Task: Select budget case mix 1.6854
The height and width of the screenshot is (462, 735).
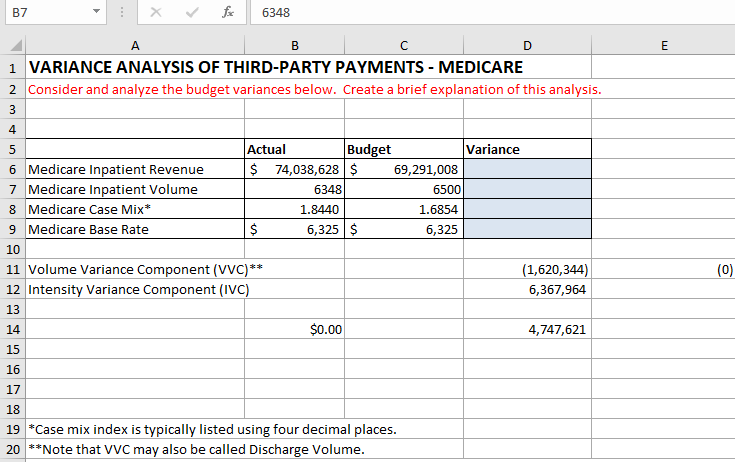Action: tap(404, 209)
